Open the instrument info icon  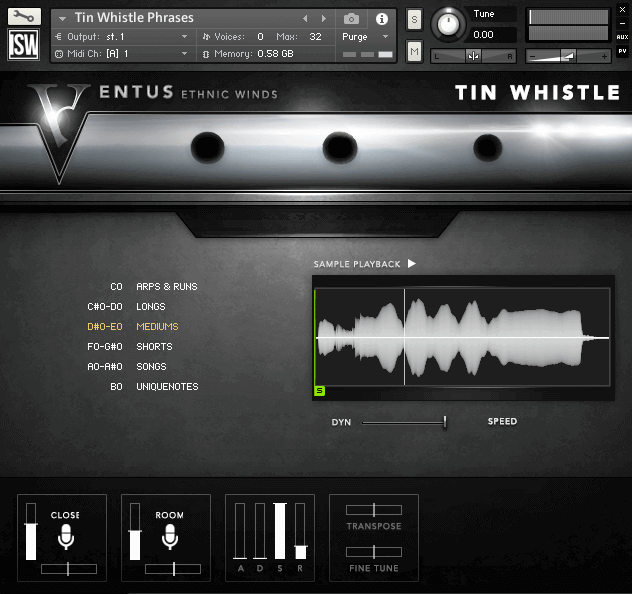[381, 19]
